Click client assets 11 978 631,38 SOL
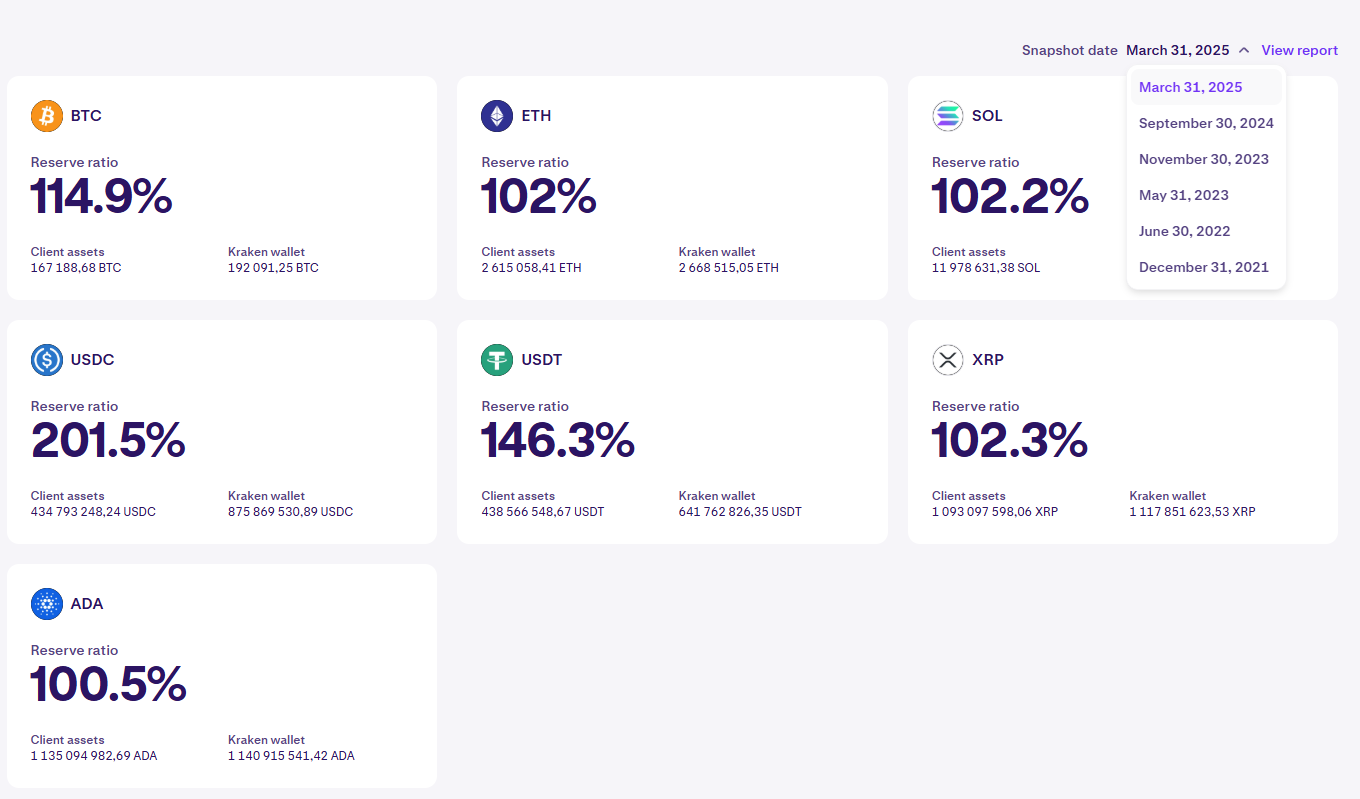The width and height of the screenshot is (1360, 799). [x=986, y=268]
